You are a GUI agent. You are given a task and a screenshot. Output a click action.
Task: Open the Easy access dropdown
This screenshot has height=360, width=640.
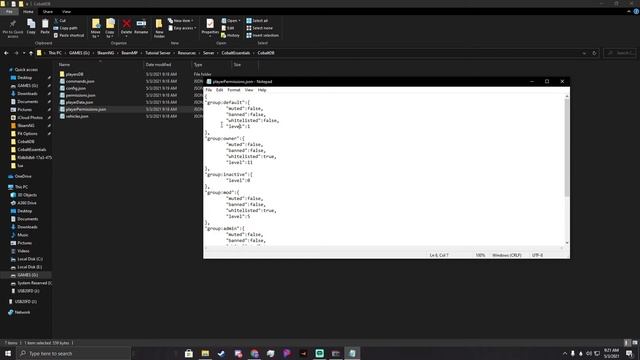[x=182, y=28]
